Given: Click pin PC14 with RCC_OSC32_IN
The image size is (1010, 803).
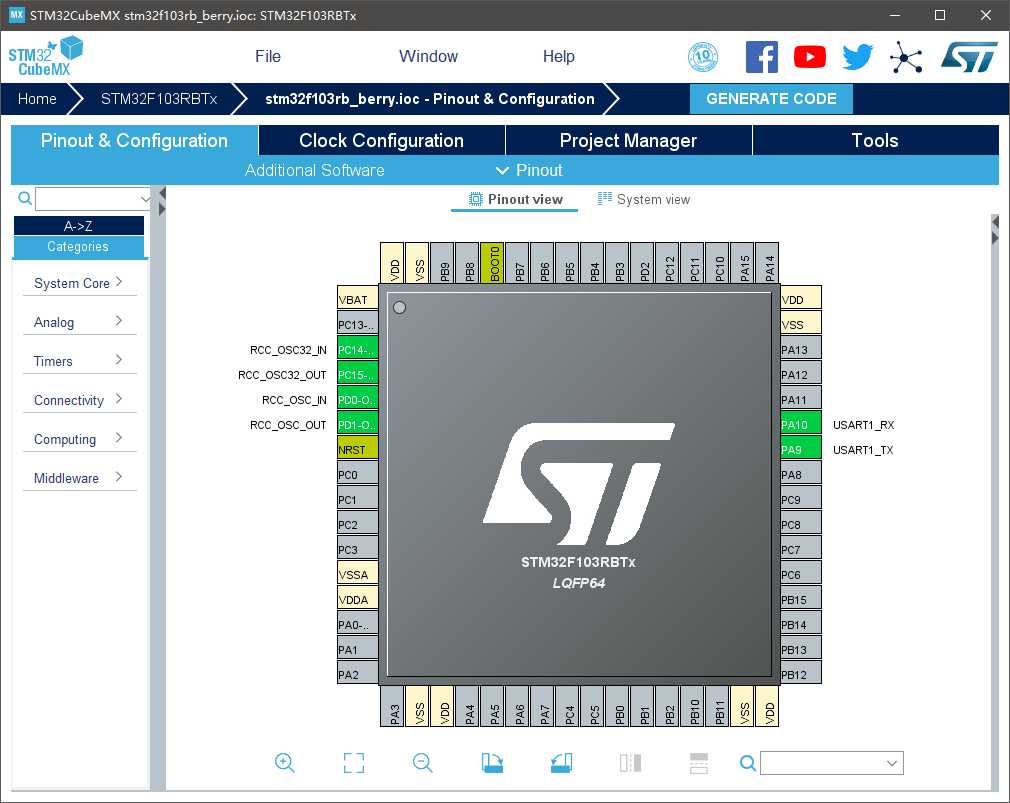Looking at the screenshot, I should [357, 350].
